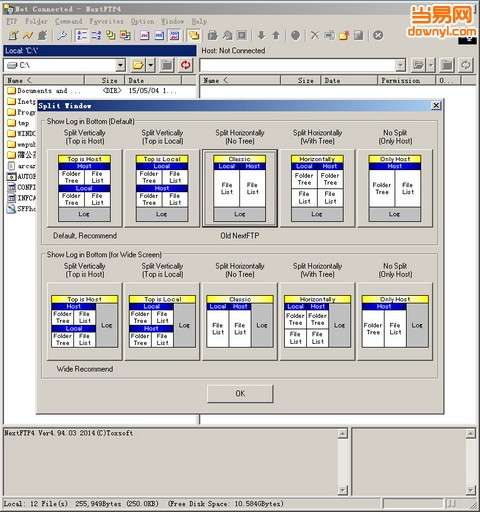Image resolution: width=480 pixels, height=512 pixels.
Task: Open the Help menu
Action: tap(199, 21)
